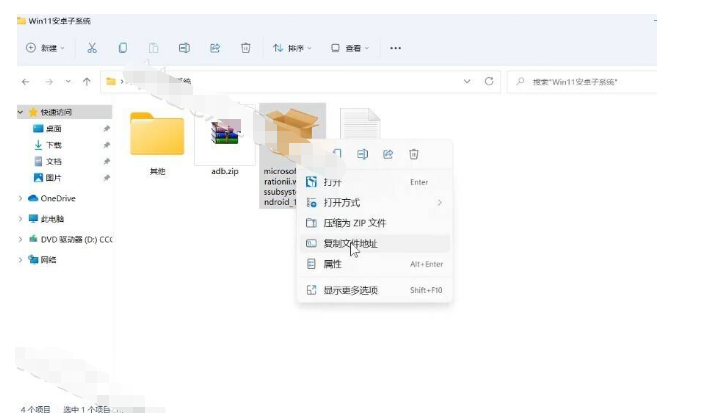Select the adb.zip archive file

point(225,143)
